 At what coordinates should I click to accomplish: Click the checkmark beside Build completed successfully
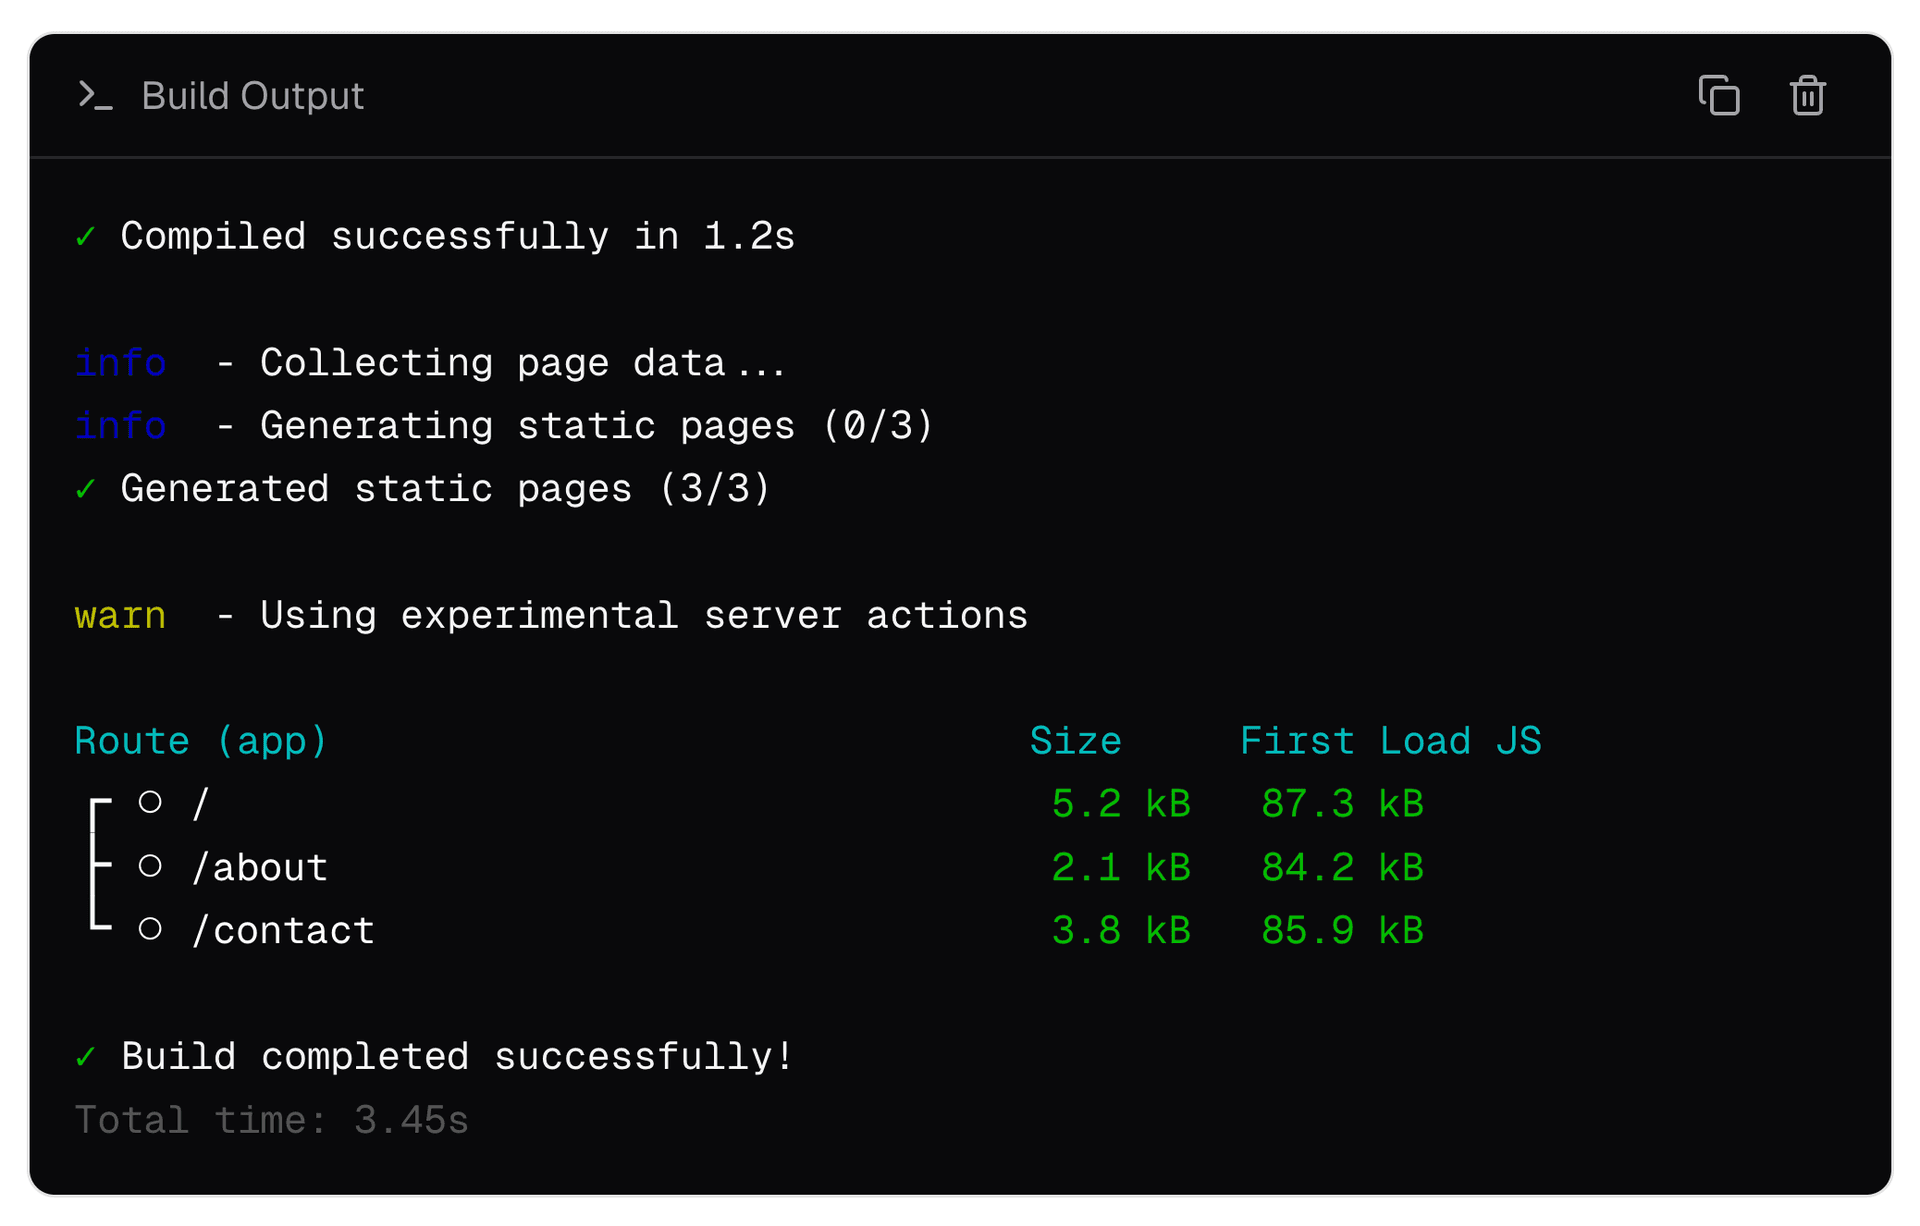pyautogui.click(x=85, y=1056)
